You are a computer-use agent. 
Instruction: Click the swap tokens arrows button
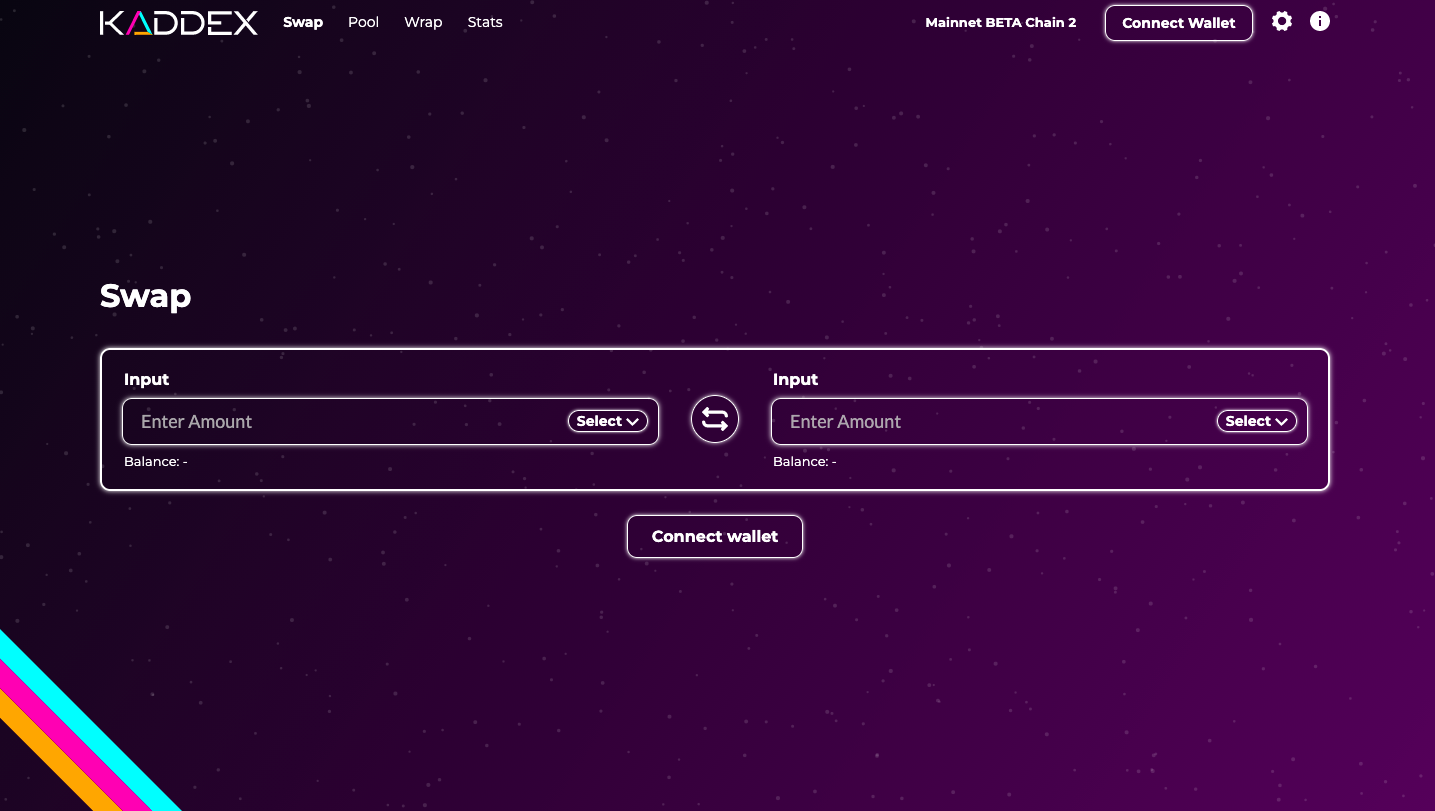(x=715, y=420)
